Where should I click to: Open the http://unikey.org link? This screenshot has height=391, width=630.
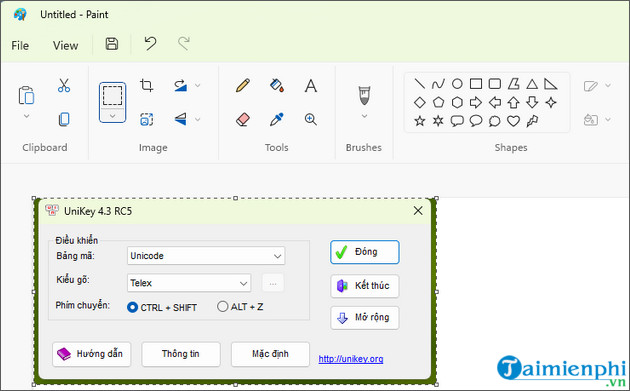click(x=351, y=359)
